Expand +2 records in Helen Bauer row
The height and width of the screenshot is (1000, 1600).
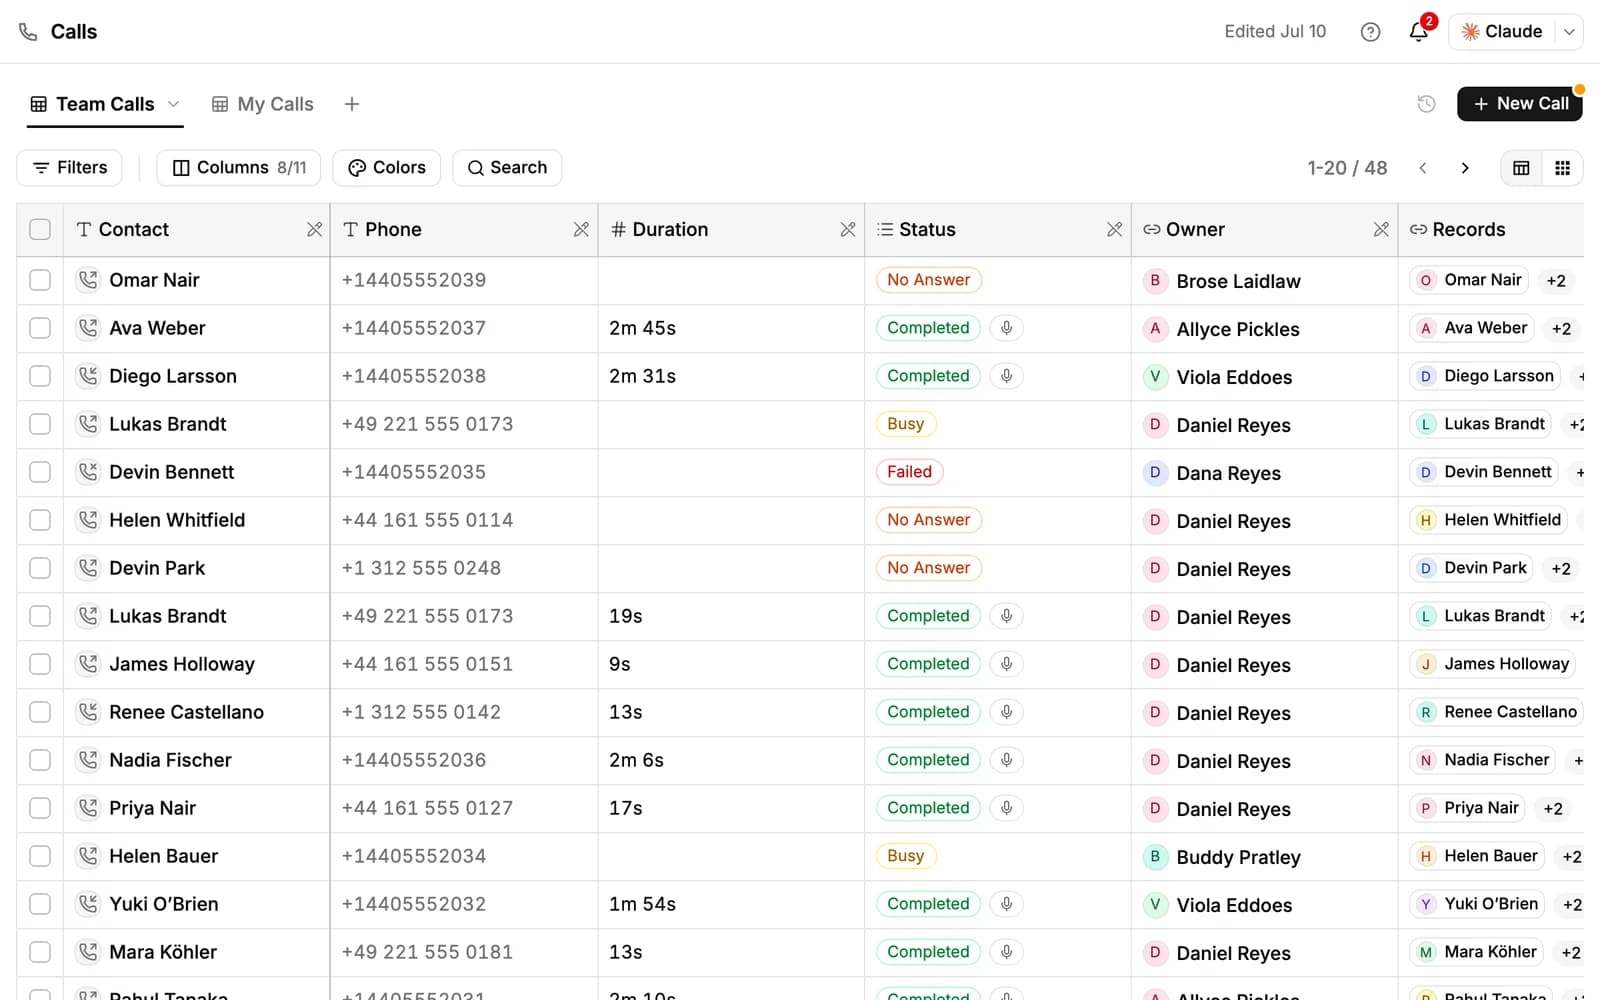tap(1571, 857)
